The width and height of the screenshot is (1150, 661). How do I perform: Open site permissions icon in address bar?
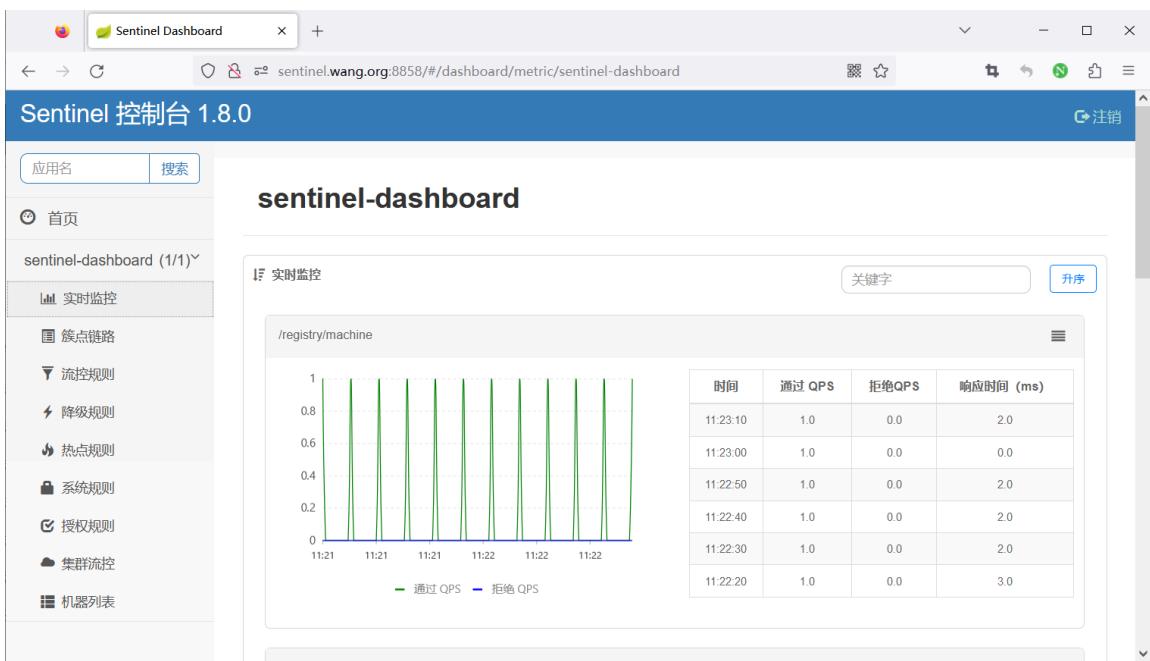pos(261,71)
